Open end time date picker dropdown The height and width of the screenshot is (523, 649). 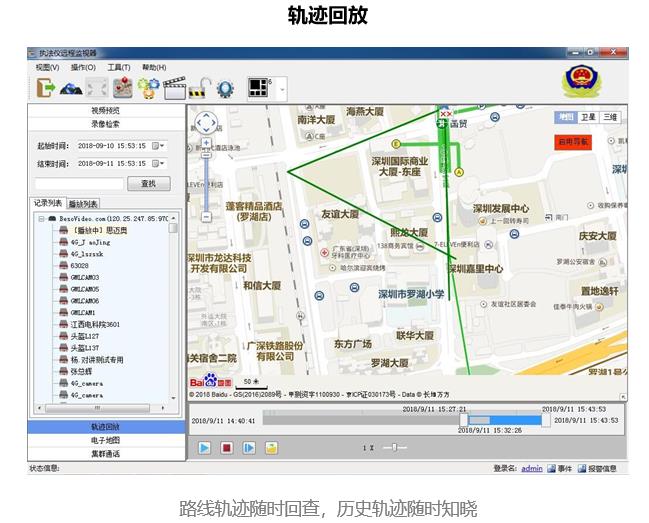(160, 163)
